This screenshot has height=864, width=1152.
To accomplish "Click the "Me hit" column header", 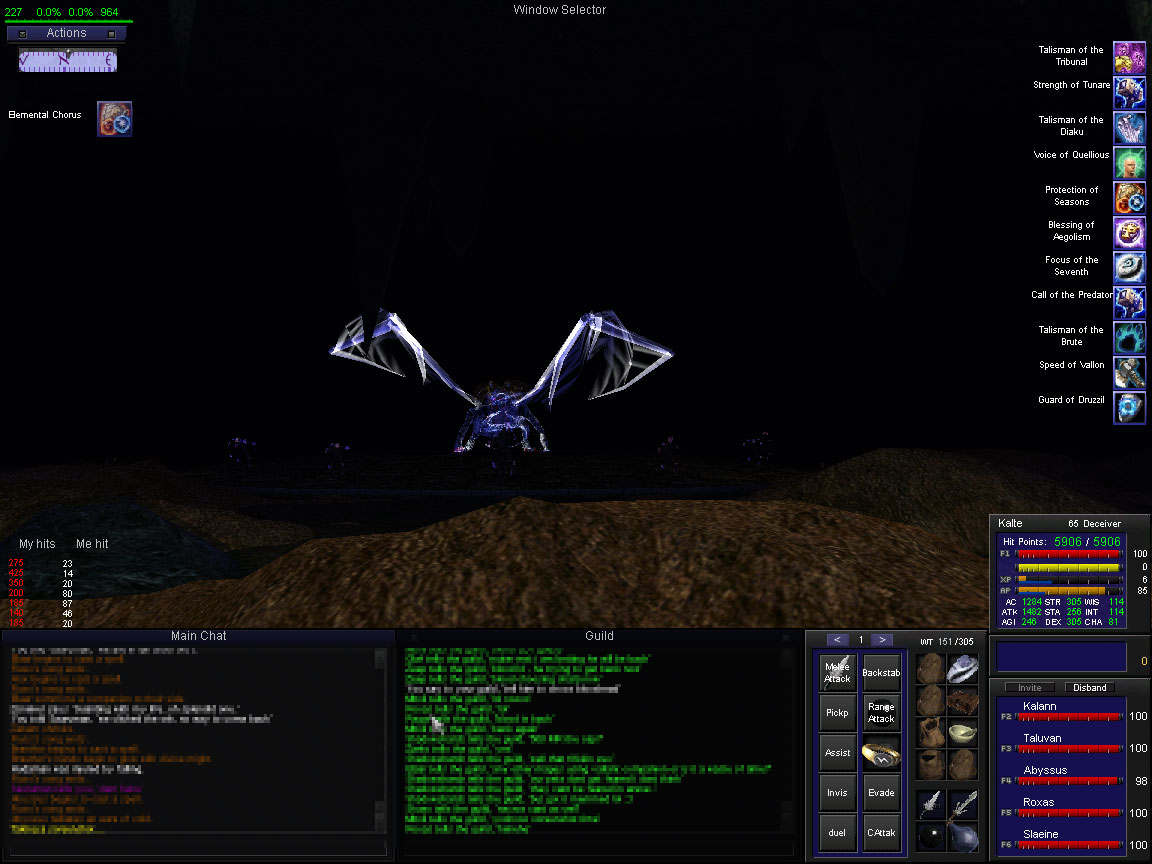I will tap(92, 544).
